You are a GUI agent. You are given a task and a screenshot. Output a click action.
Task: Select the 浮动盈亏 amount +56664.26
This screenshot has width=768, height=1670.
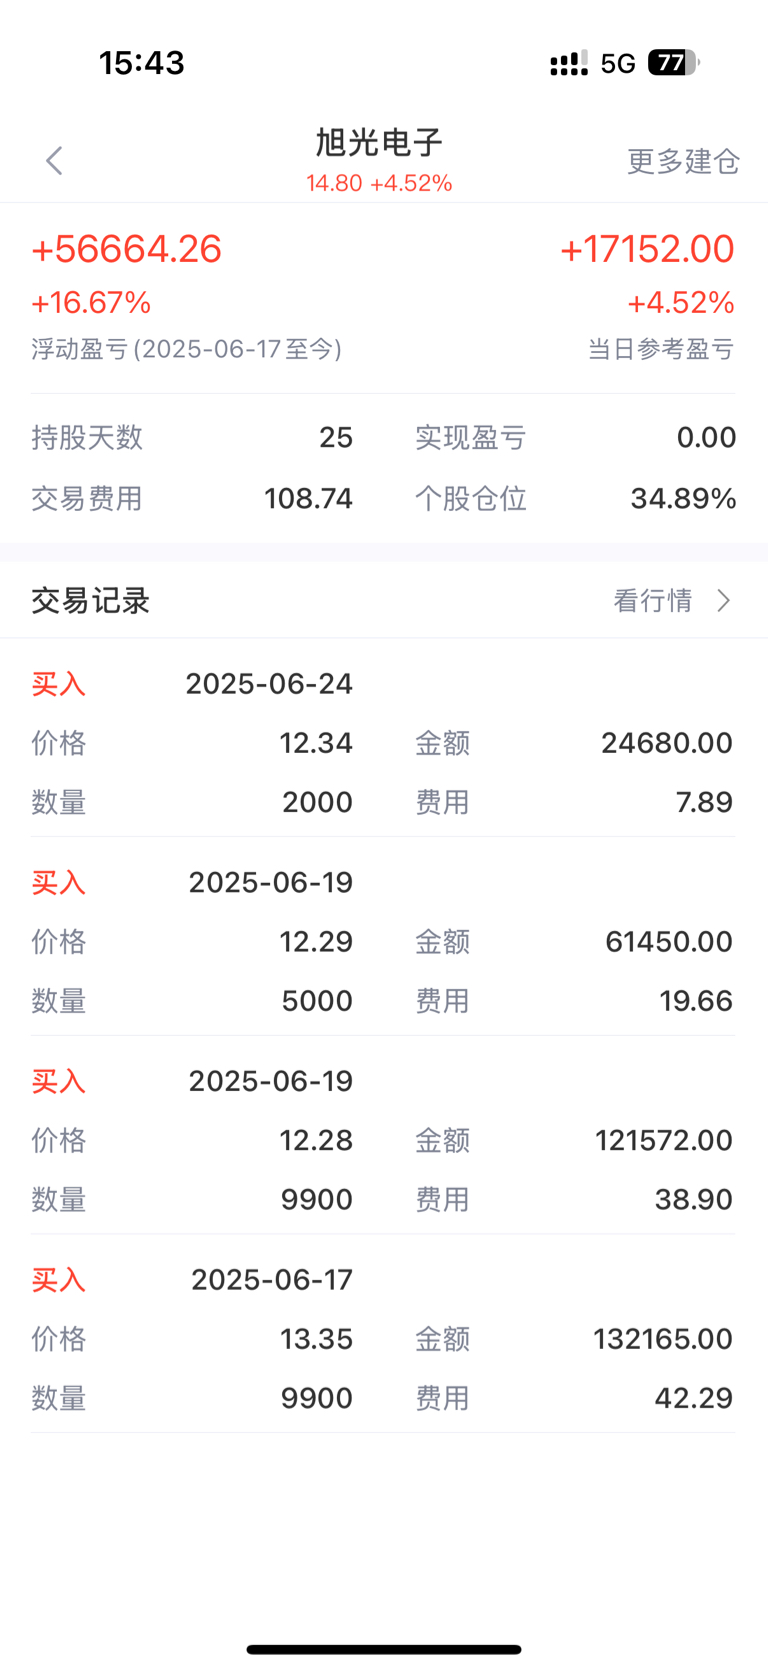(127, 249)
